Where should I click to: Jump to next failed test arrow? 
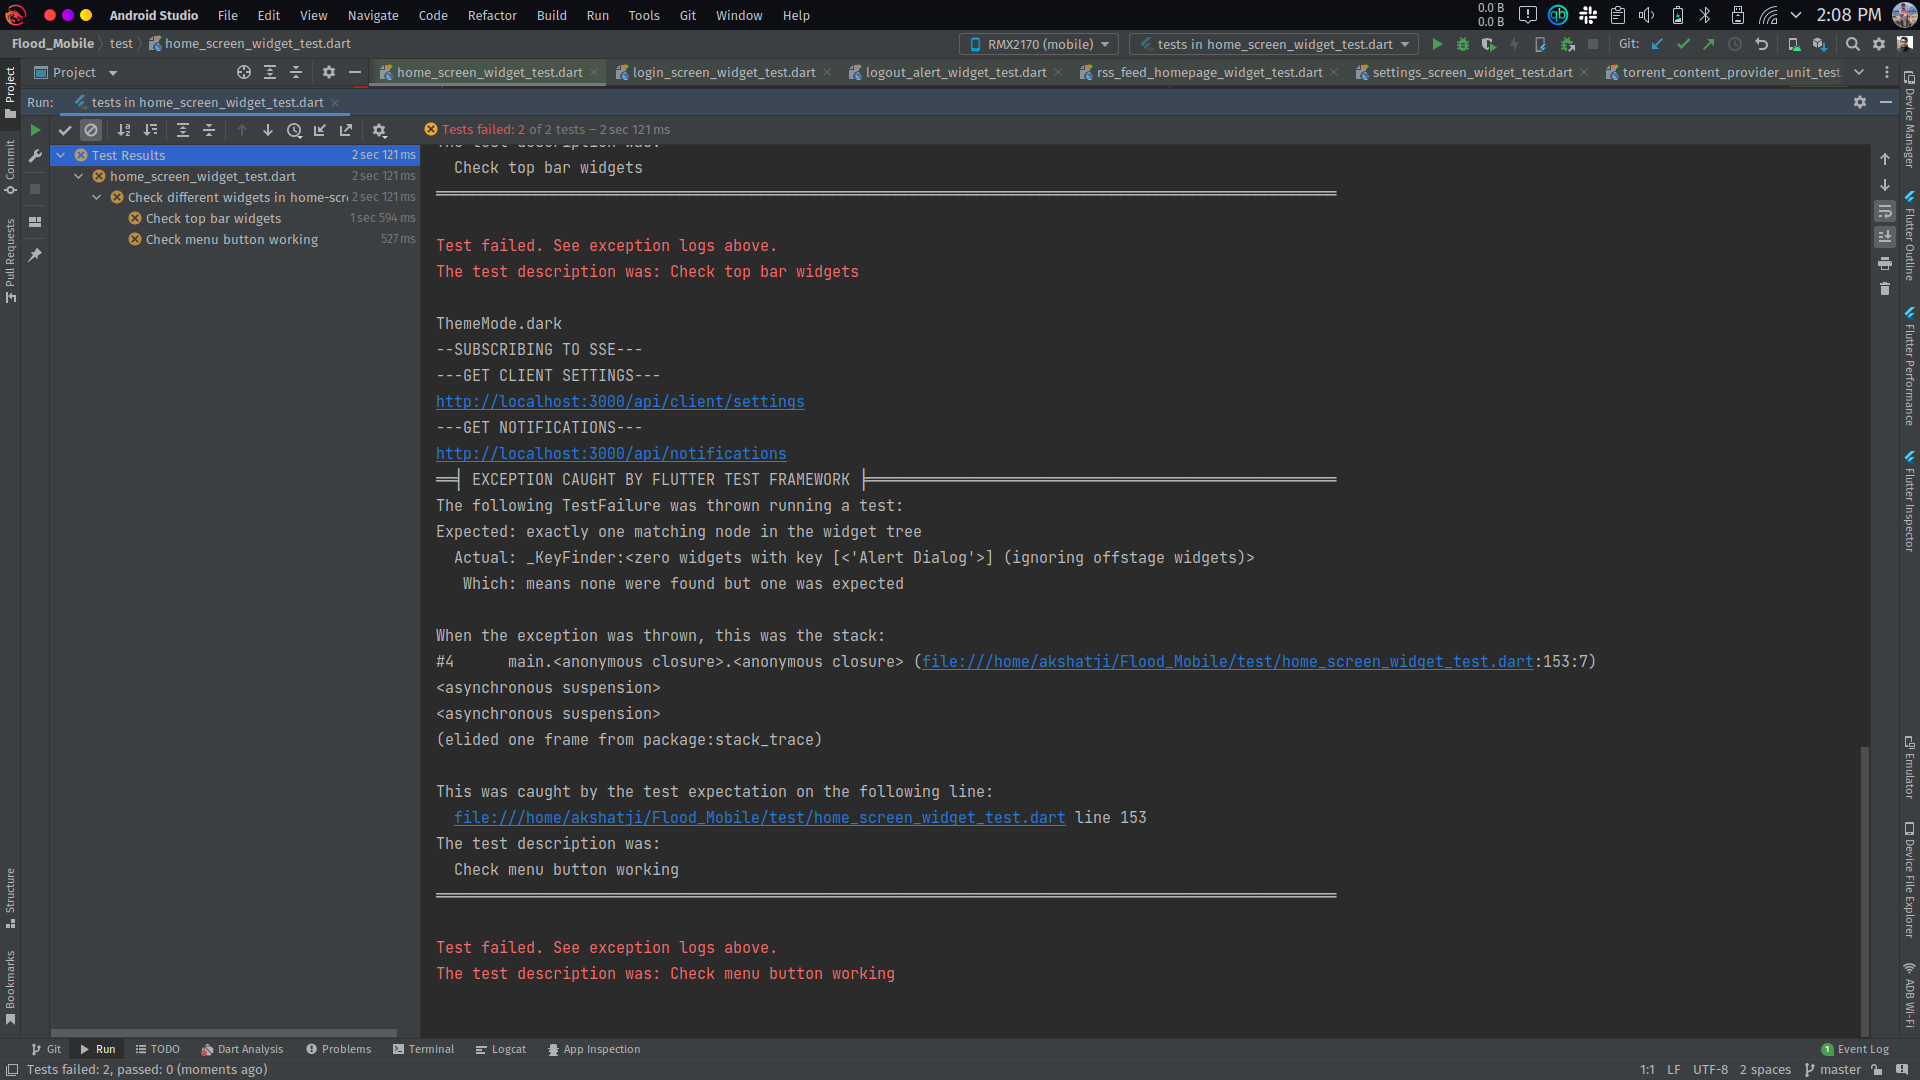[268, 130]
